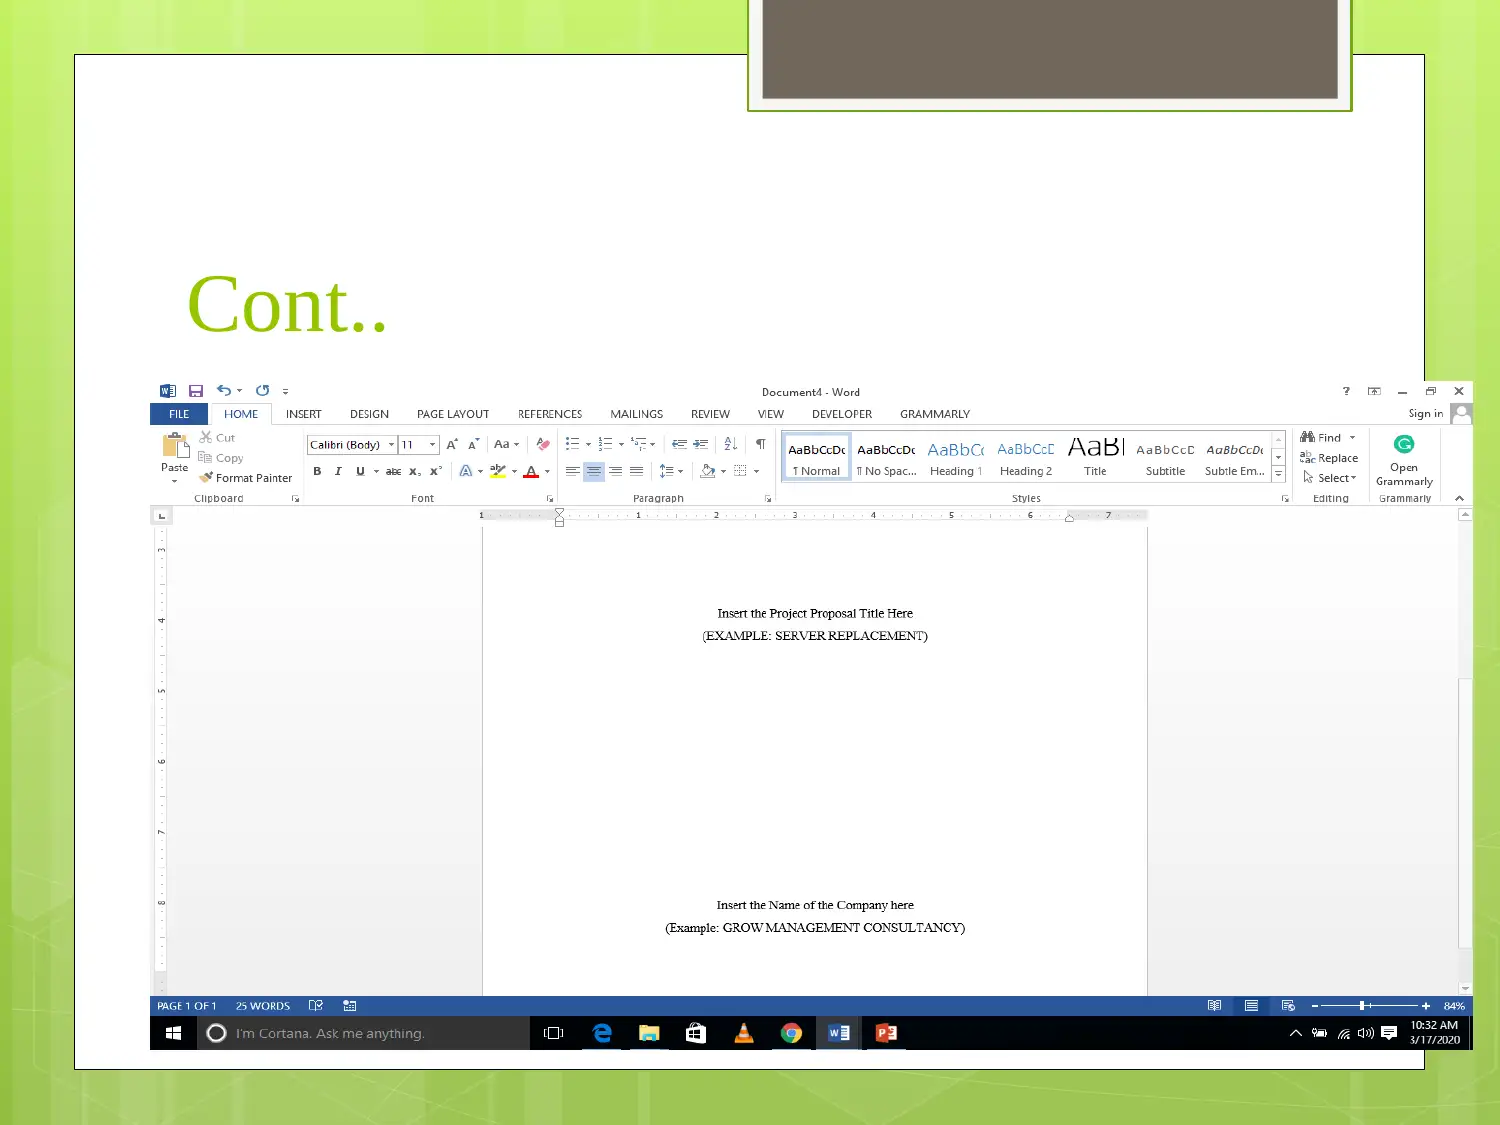Viewport: 1500px width, 1125px height.
Task: Click the Increase Indent icon
Action: coord(701,444)
